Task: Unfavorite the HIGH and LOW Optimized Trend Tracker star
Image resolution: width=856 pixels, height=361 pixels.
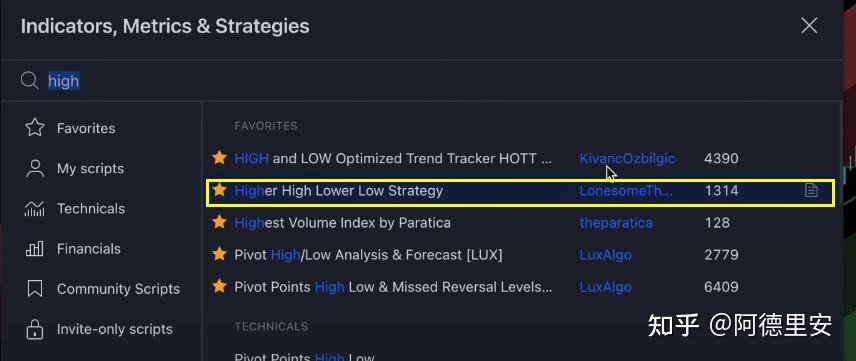Action: 219,158
